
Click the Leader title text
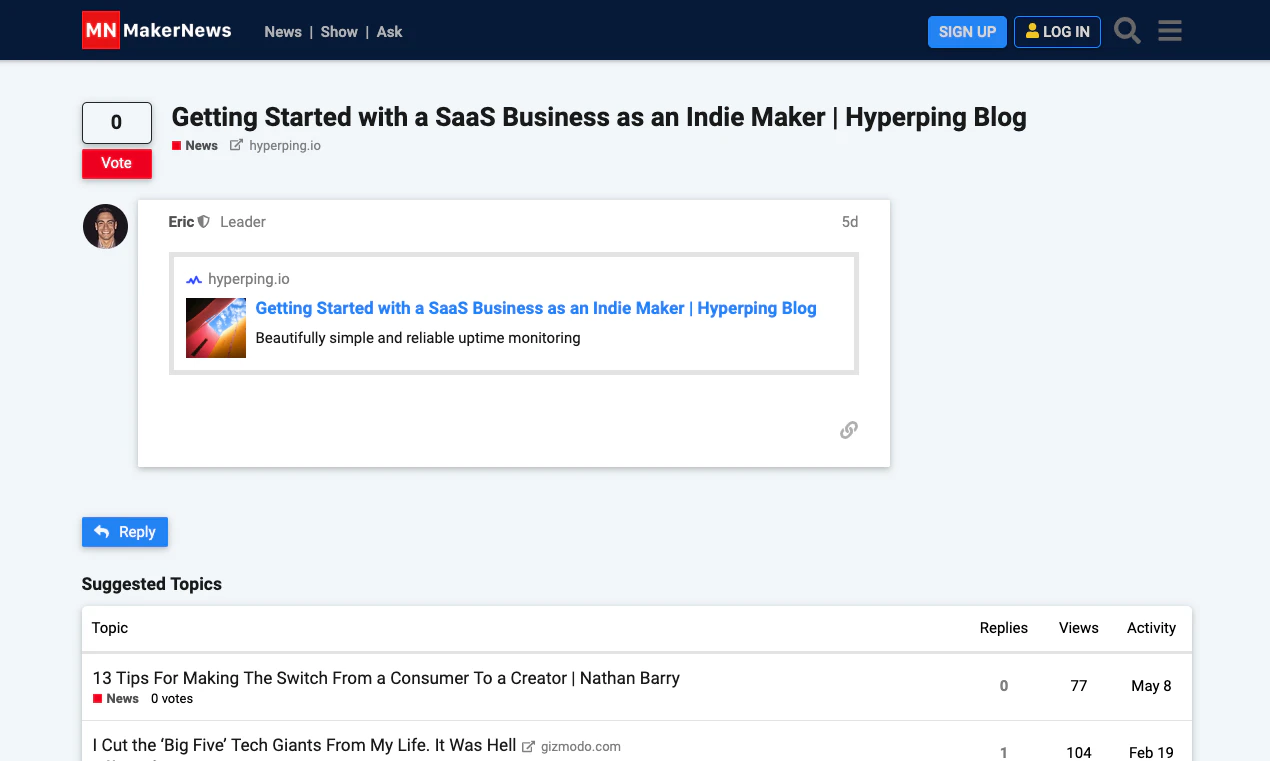point(243,222)
